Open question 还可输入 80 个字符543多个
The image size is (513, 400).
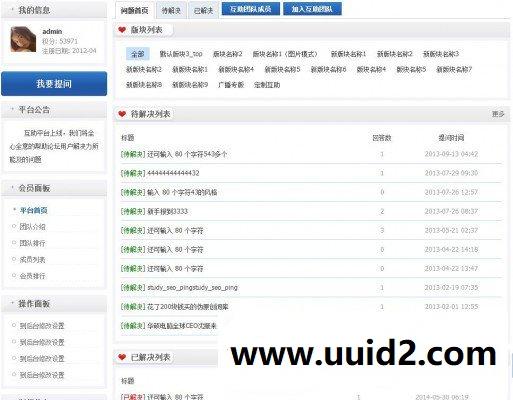pos(187,154)
